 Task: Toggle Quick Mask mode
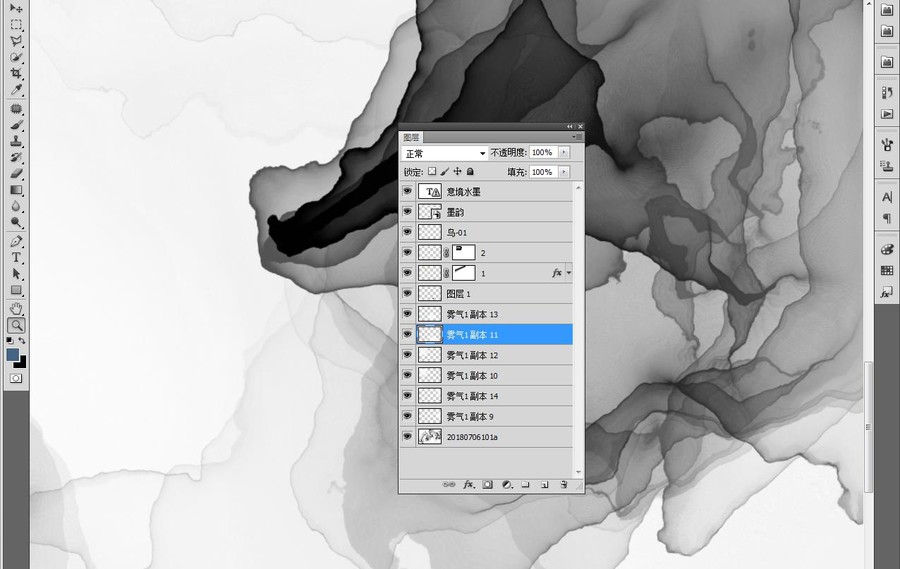(x=16, y=378)
